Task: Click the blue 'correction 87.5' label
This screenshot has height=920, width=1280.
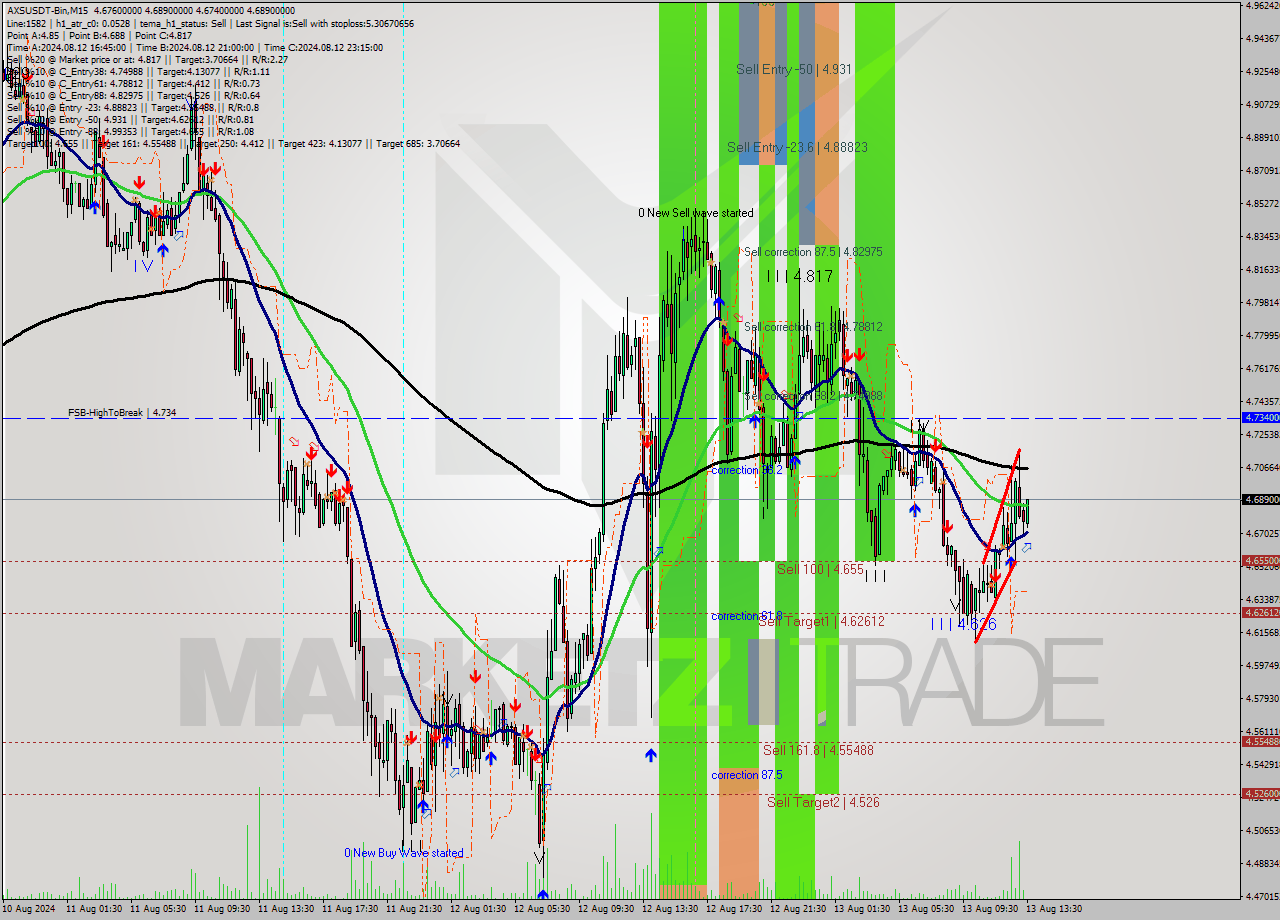Action: 747,775
